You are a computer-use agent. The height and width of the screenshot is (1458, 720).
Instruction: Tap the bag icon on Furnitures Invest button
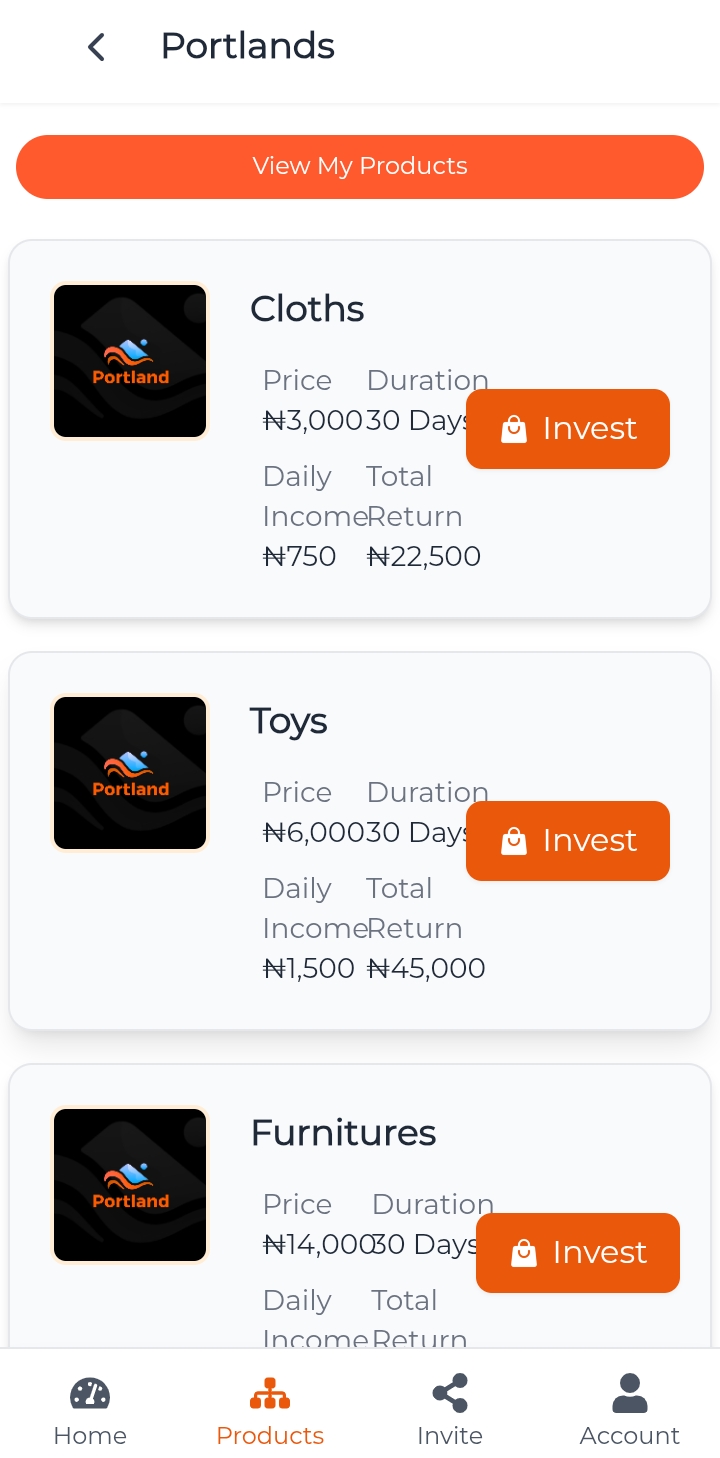pos(523,1253)
